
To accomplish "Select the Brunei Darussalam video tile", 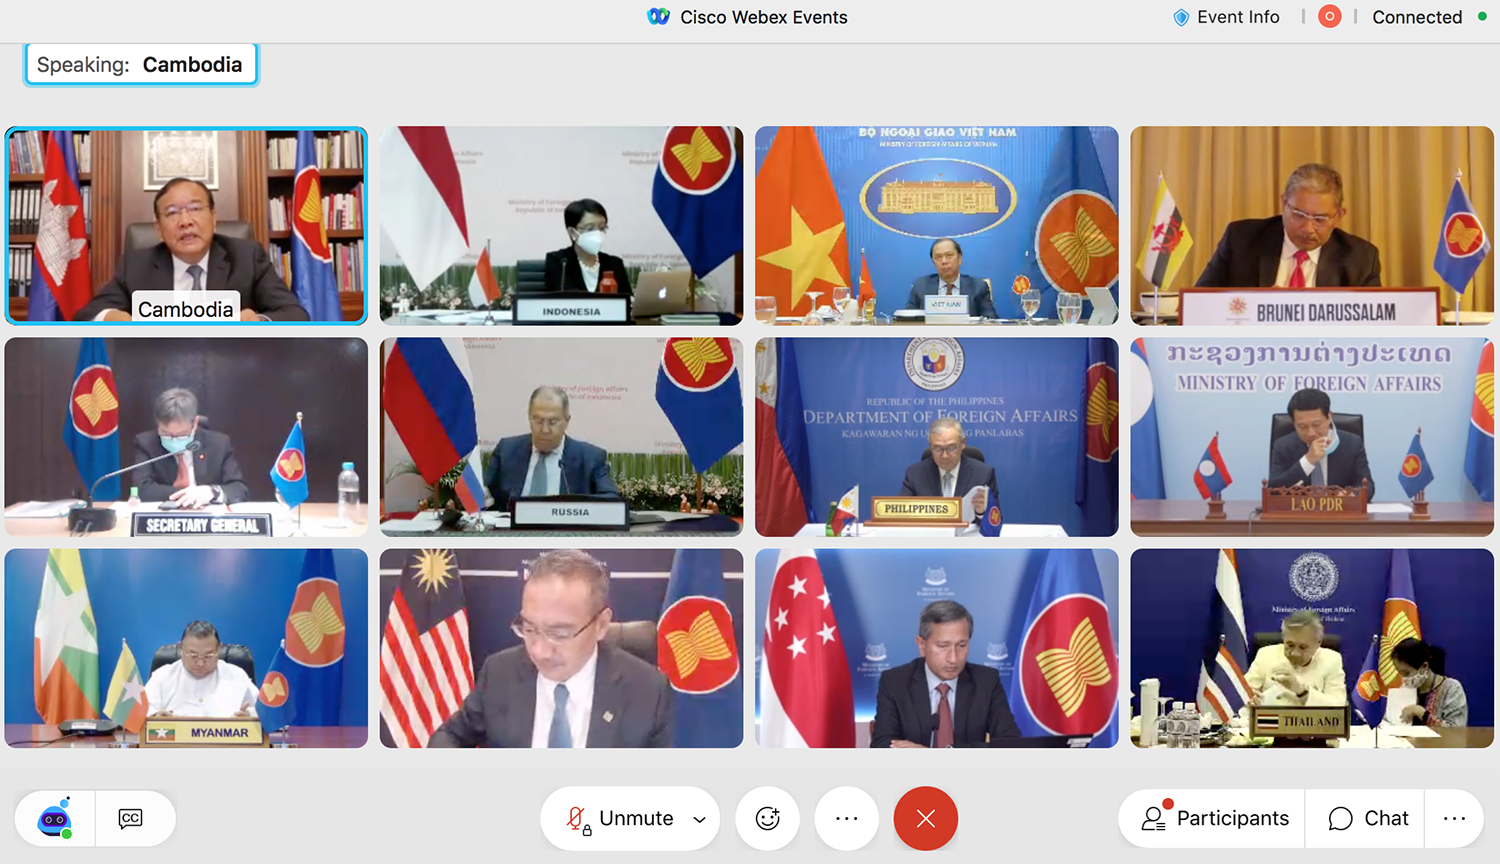I will (1312, 225).
